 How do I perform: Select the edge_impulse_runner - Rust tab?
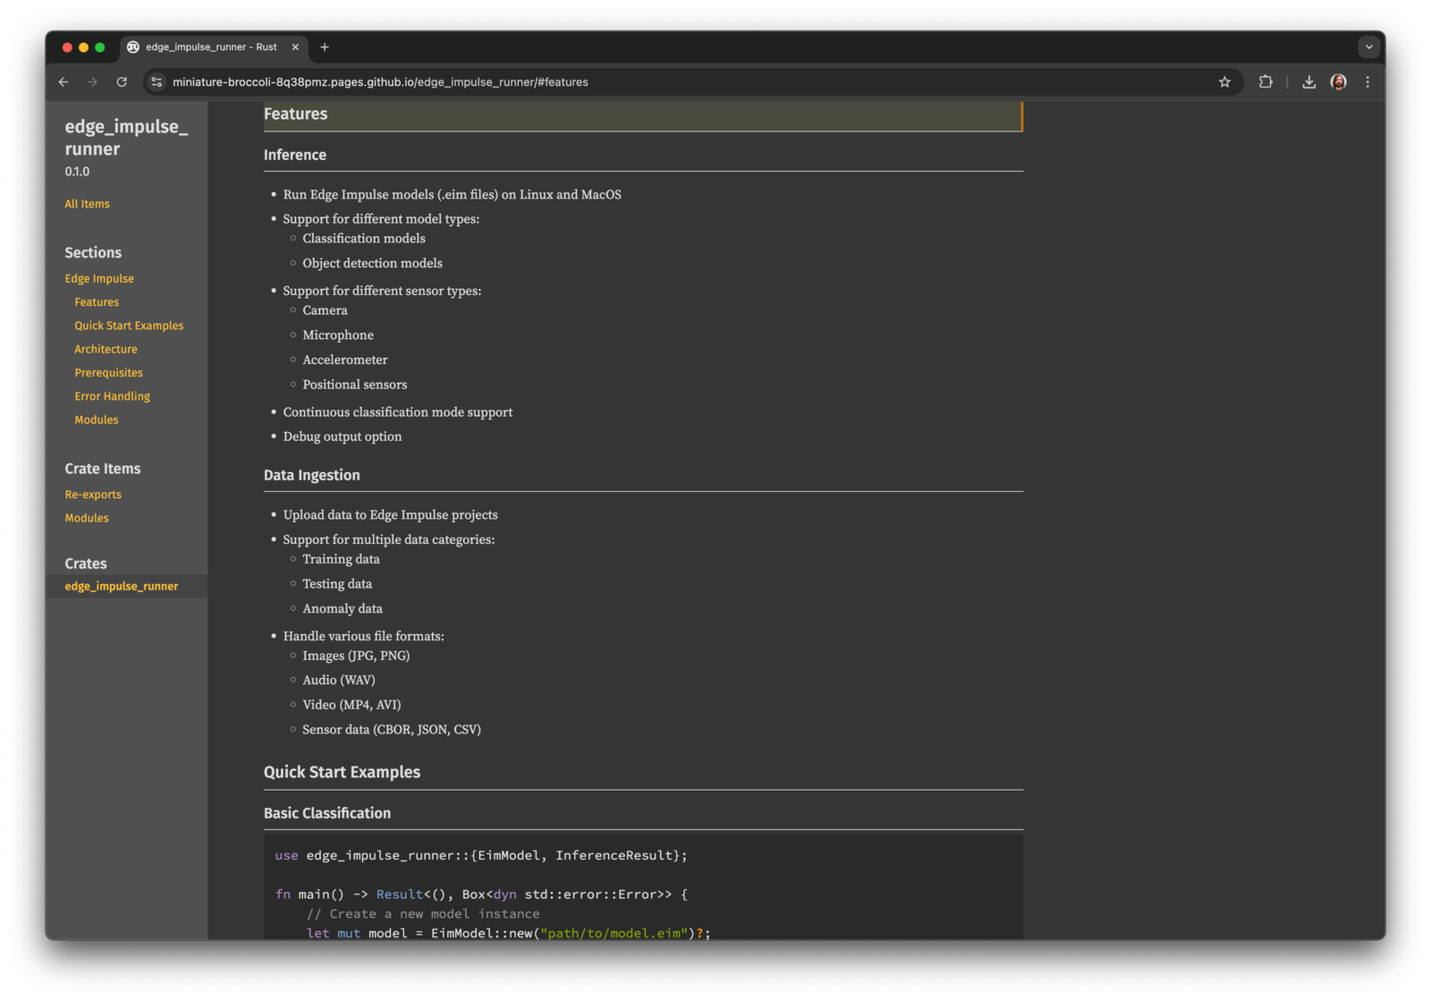[x=213, y=47]
